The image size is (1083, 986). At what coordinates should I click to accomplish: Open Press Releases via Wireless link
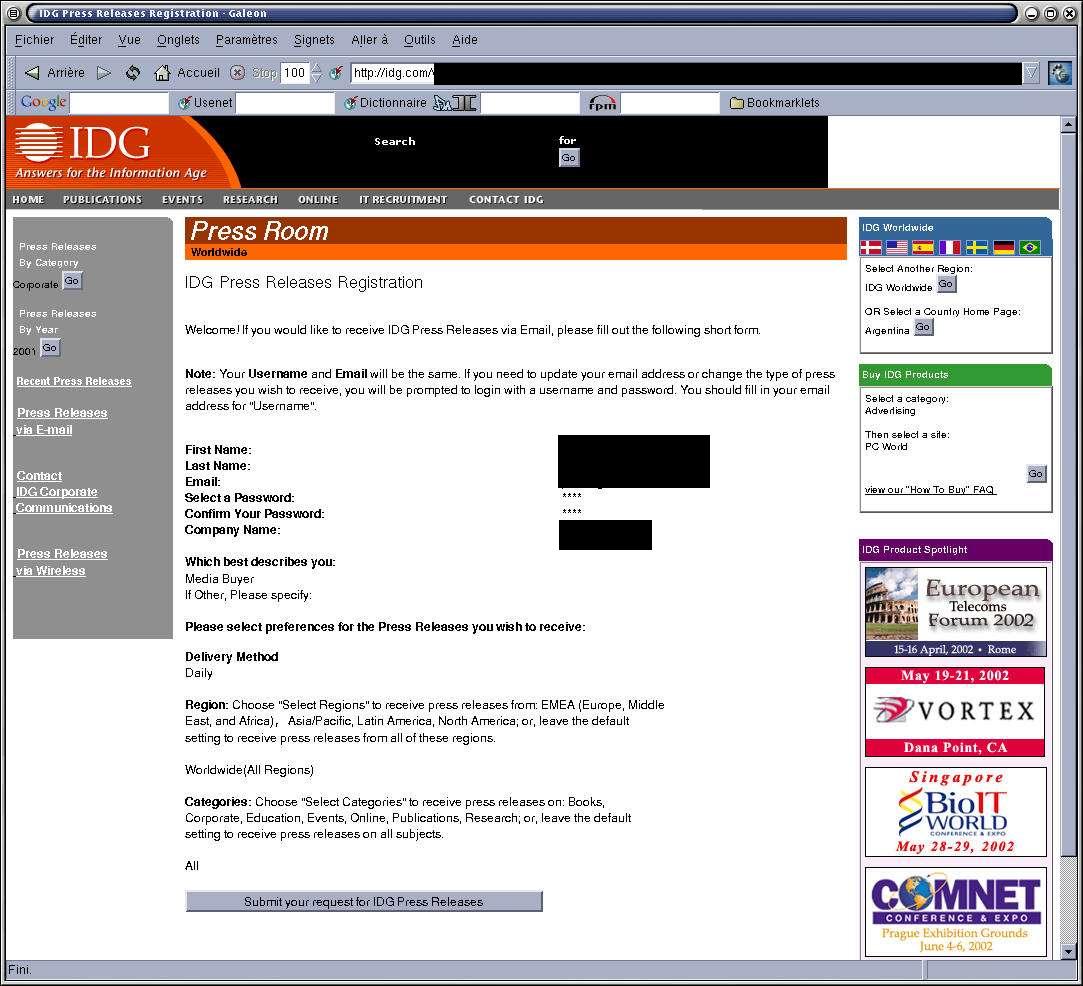tap(61, 562)
